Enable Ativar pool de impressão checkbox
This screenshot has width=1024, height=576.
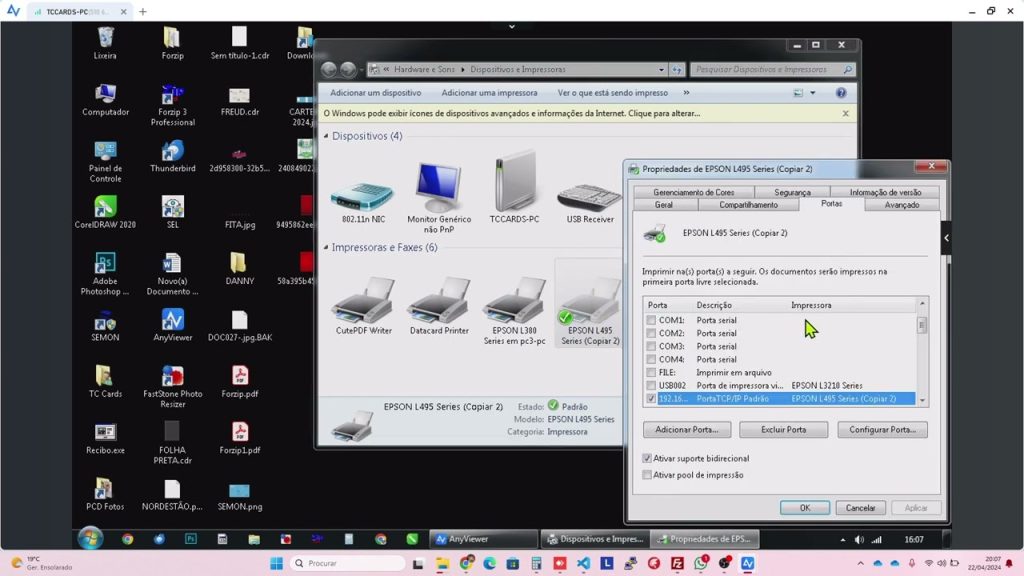point(648,475)
